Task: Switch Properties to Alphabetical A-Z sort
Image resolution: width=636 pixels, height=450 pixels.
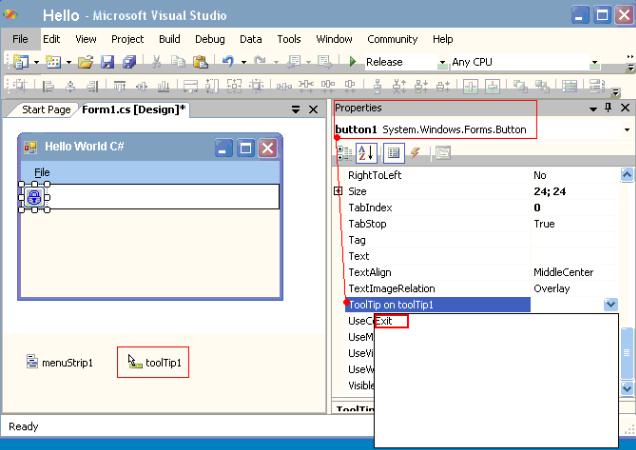Action: click(x=366, y=153)
